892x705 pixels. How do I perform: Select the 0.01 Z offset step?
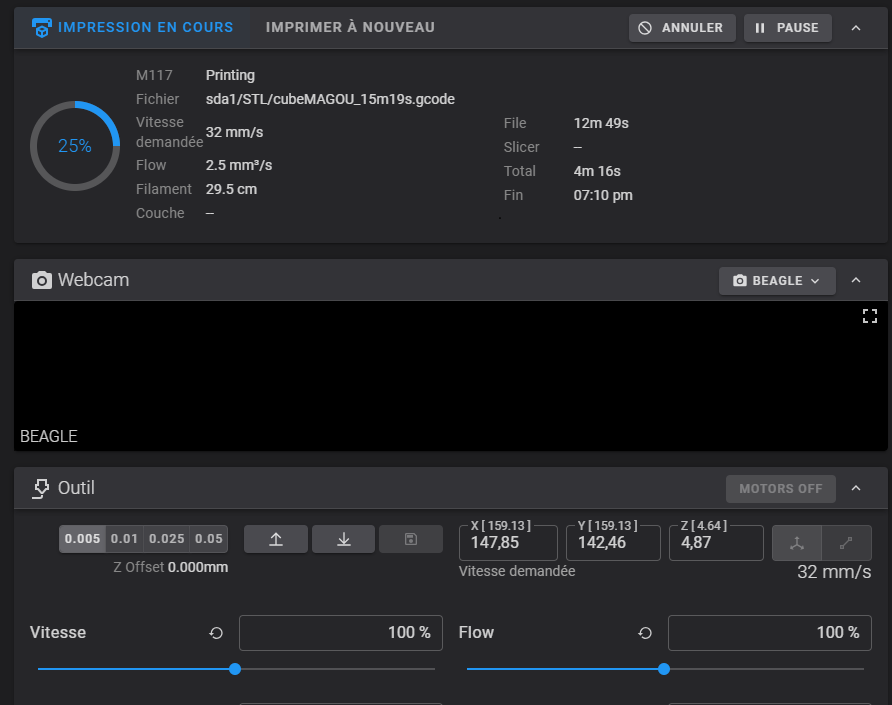point(125,539)
